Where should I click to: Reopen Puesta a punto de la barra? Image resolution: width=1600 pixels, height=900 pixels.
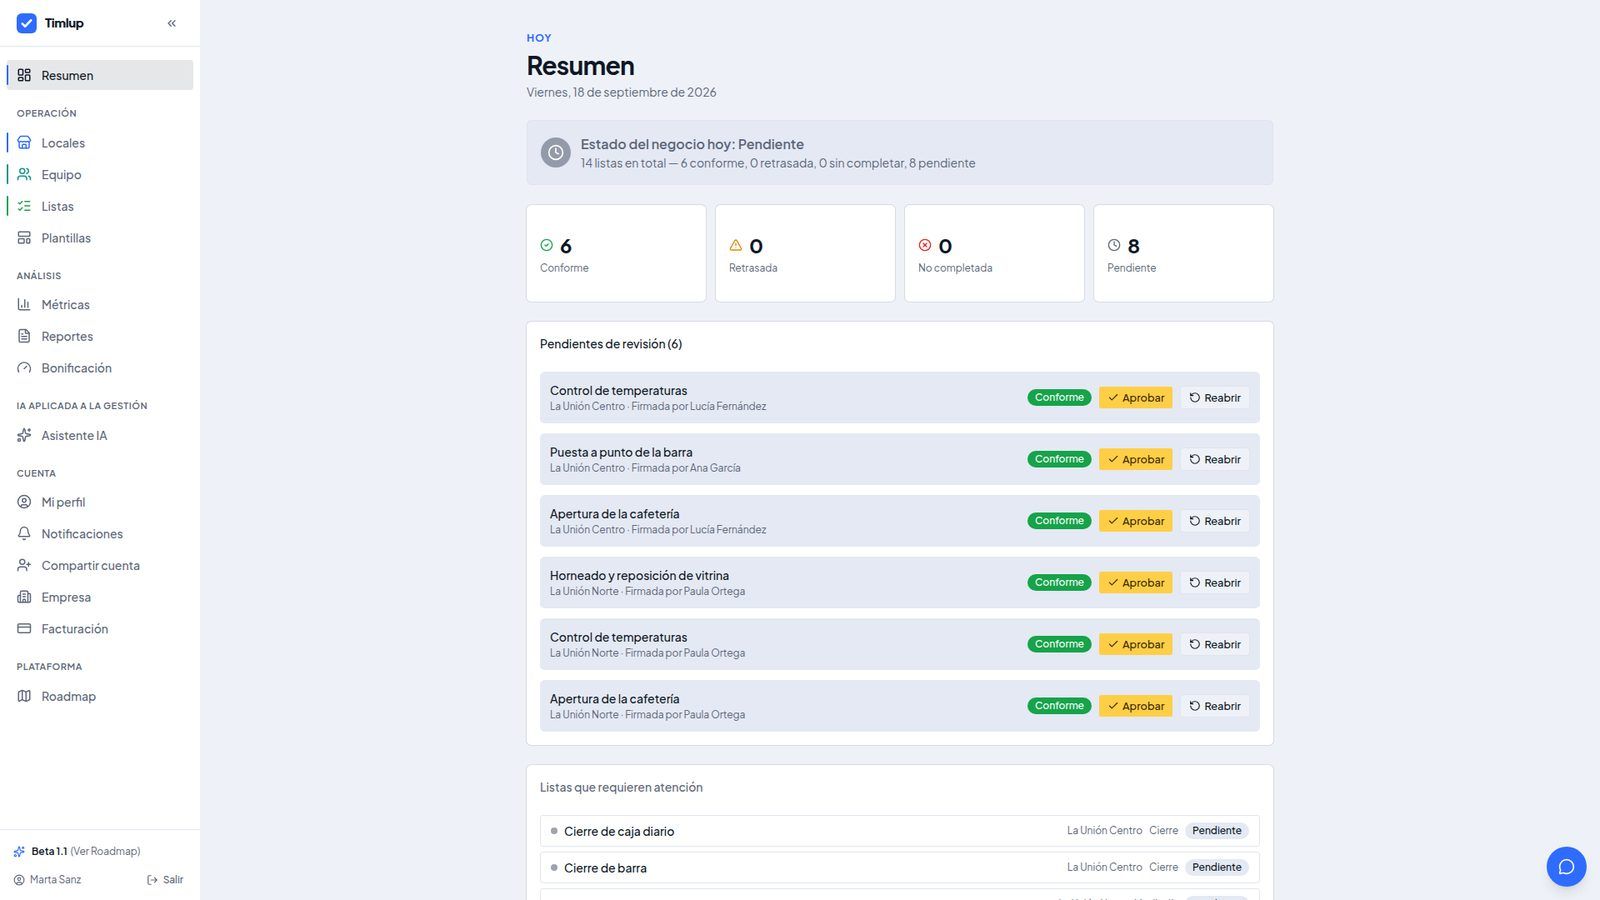point(1215,459)
